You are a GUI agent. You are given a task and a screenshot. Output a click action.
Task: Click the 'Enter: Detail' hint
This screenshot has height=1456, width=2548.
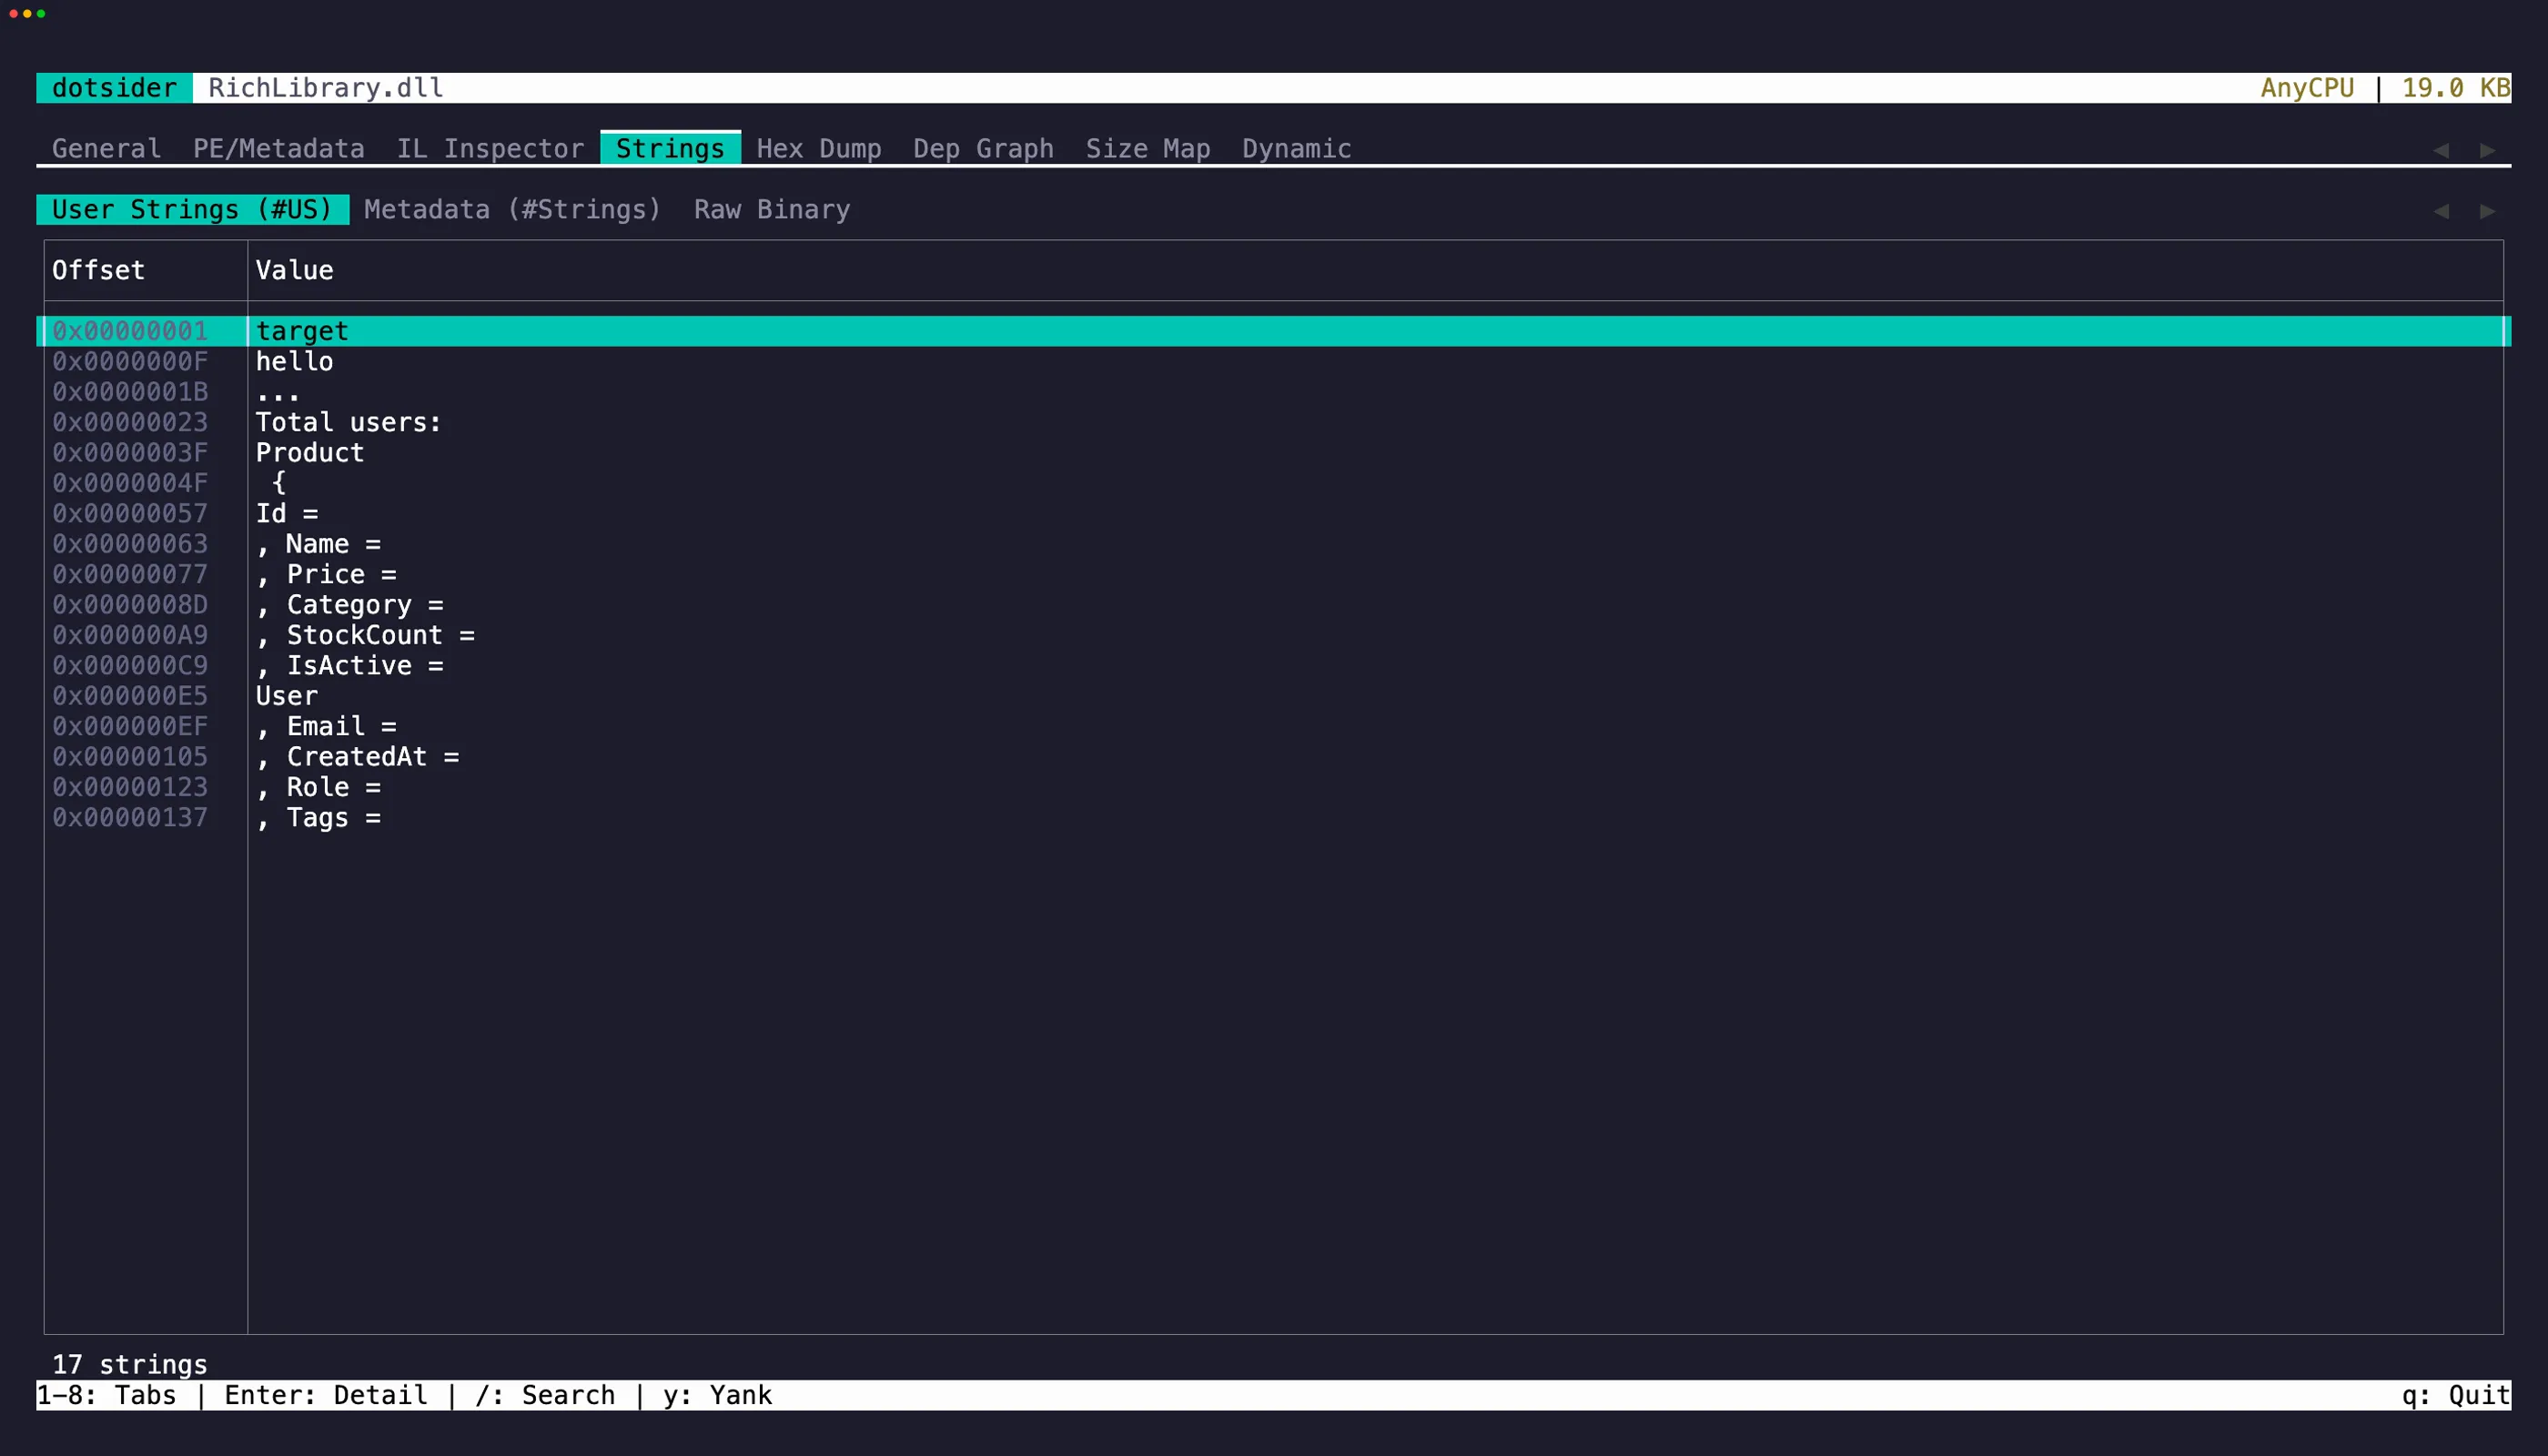326,1395
